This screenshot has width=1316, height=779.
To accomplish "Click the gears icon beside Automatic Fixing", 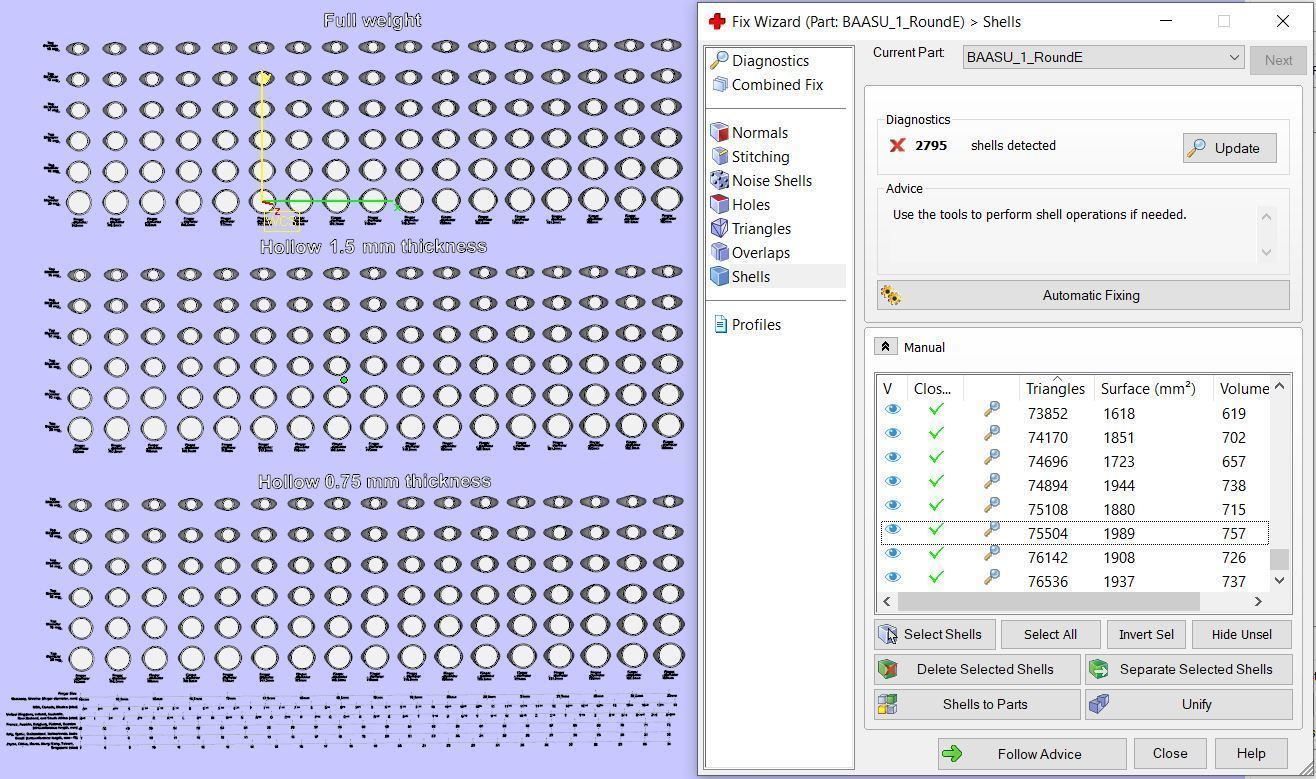I will tap(890, 295).
